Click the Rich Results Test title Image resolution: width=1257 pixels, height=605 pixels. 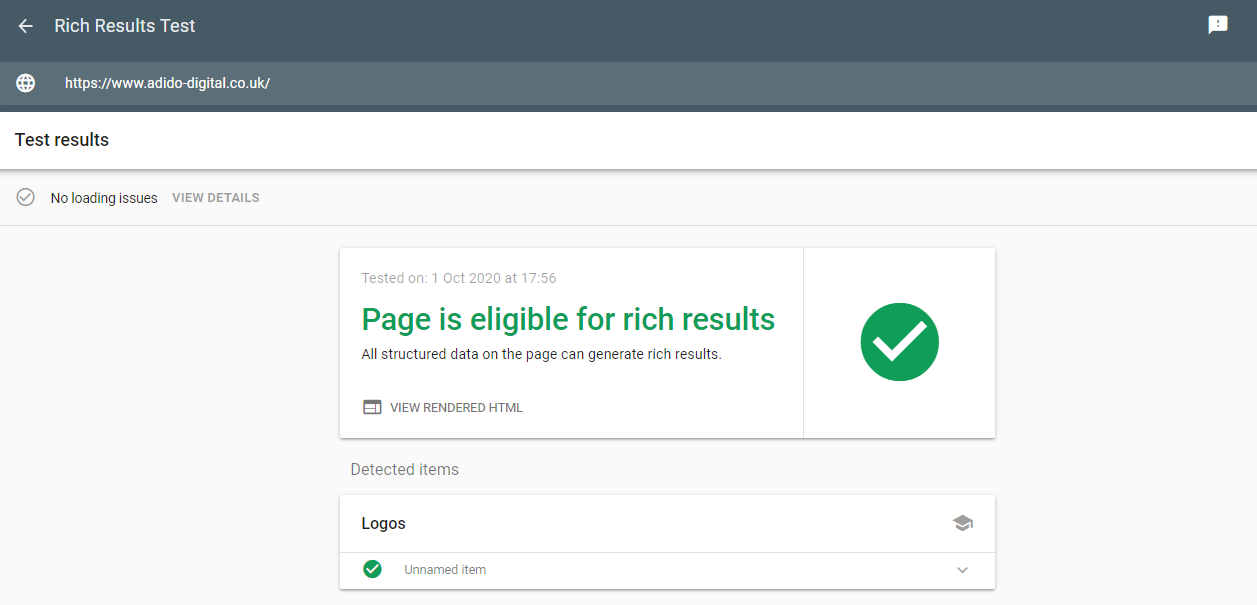click(x=125, y=26)
